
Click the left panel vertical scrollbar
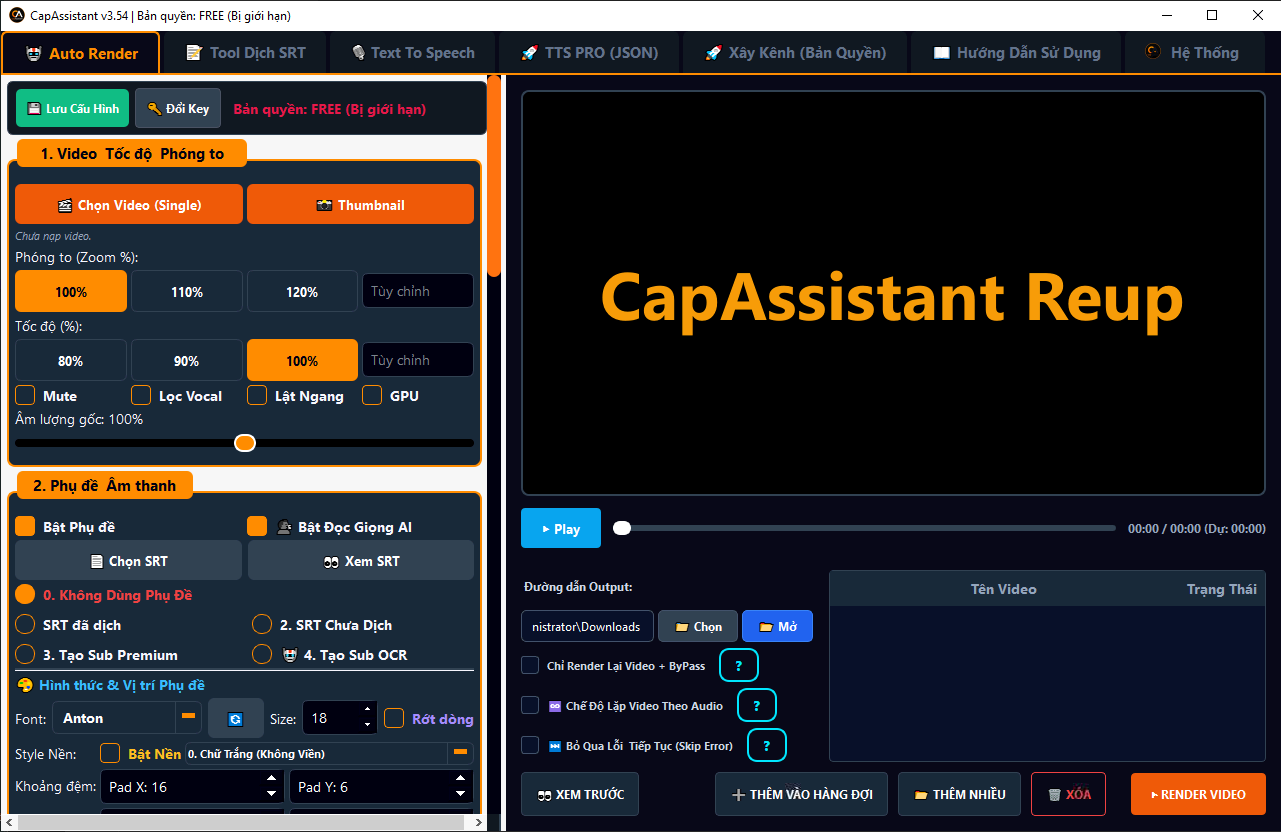pyautogui.click(x=494, y=177)
